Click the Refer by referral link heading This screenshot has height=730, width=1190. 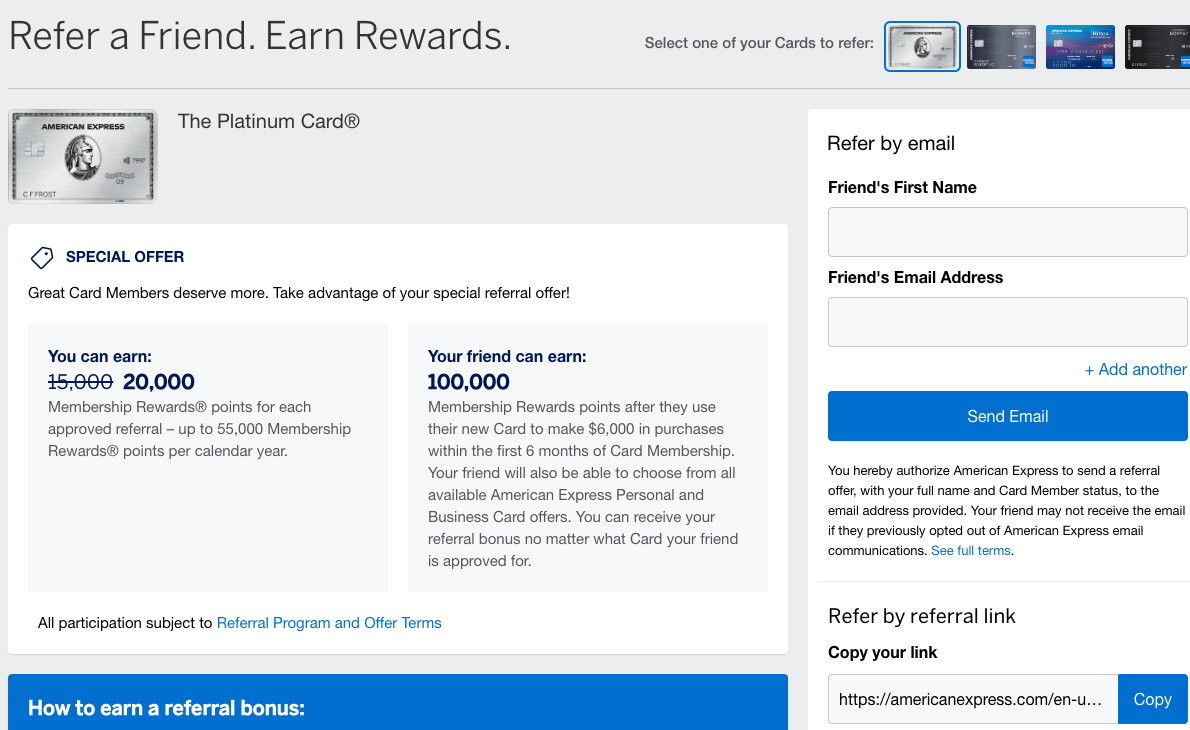tap(921, 616)
